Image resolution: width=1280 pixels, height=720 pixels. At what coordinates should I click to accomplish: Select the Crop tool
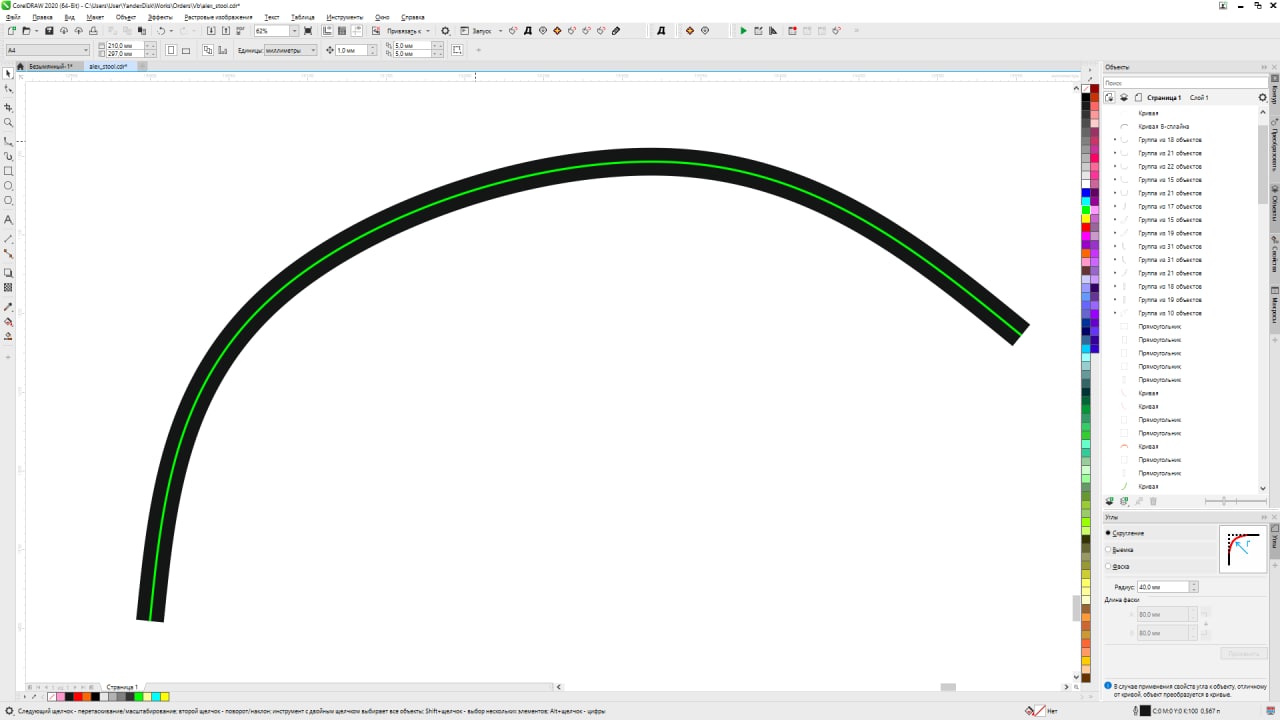(8, 107)
